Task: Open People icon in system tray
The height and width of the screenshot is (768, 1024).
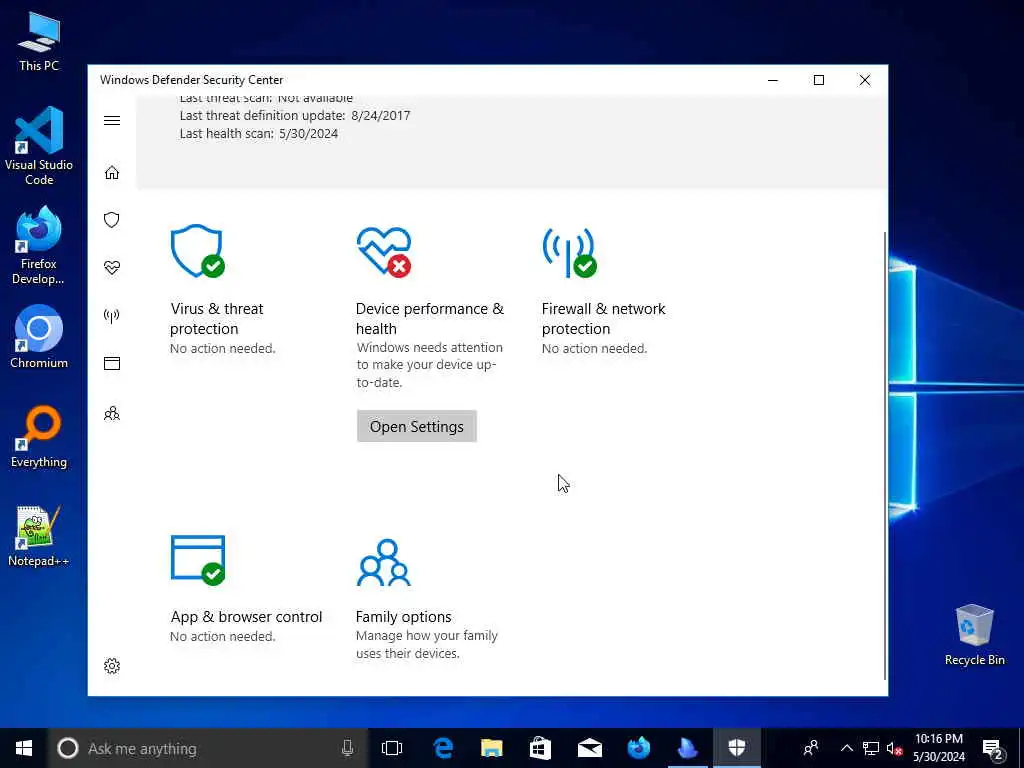Action: coord(811,748)
